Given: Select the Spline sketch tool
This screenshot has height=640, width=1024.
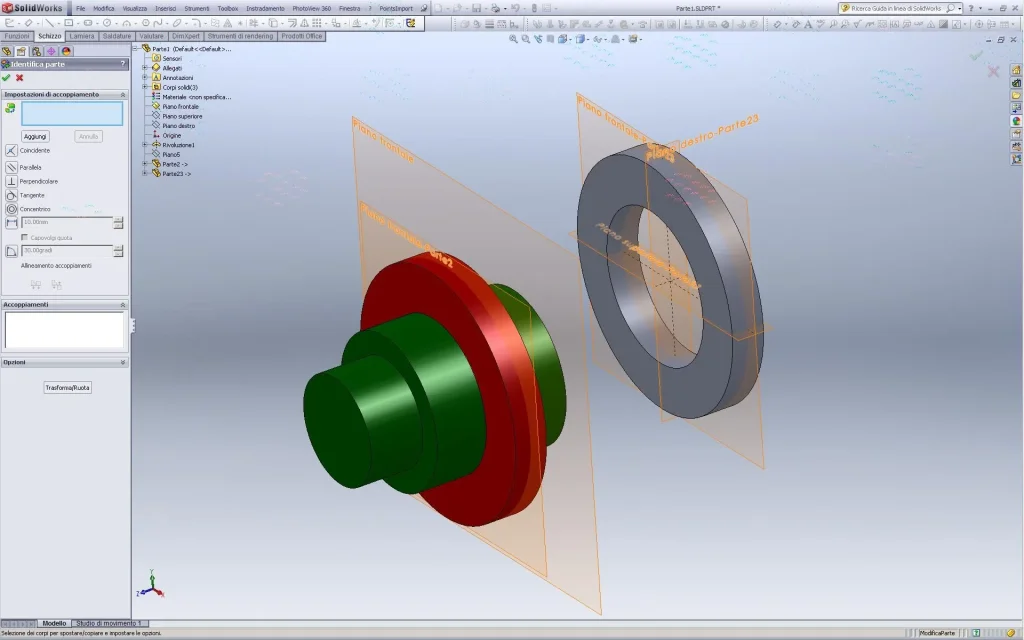Looking at the screenshot, I should tap(157, 23).
